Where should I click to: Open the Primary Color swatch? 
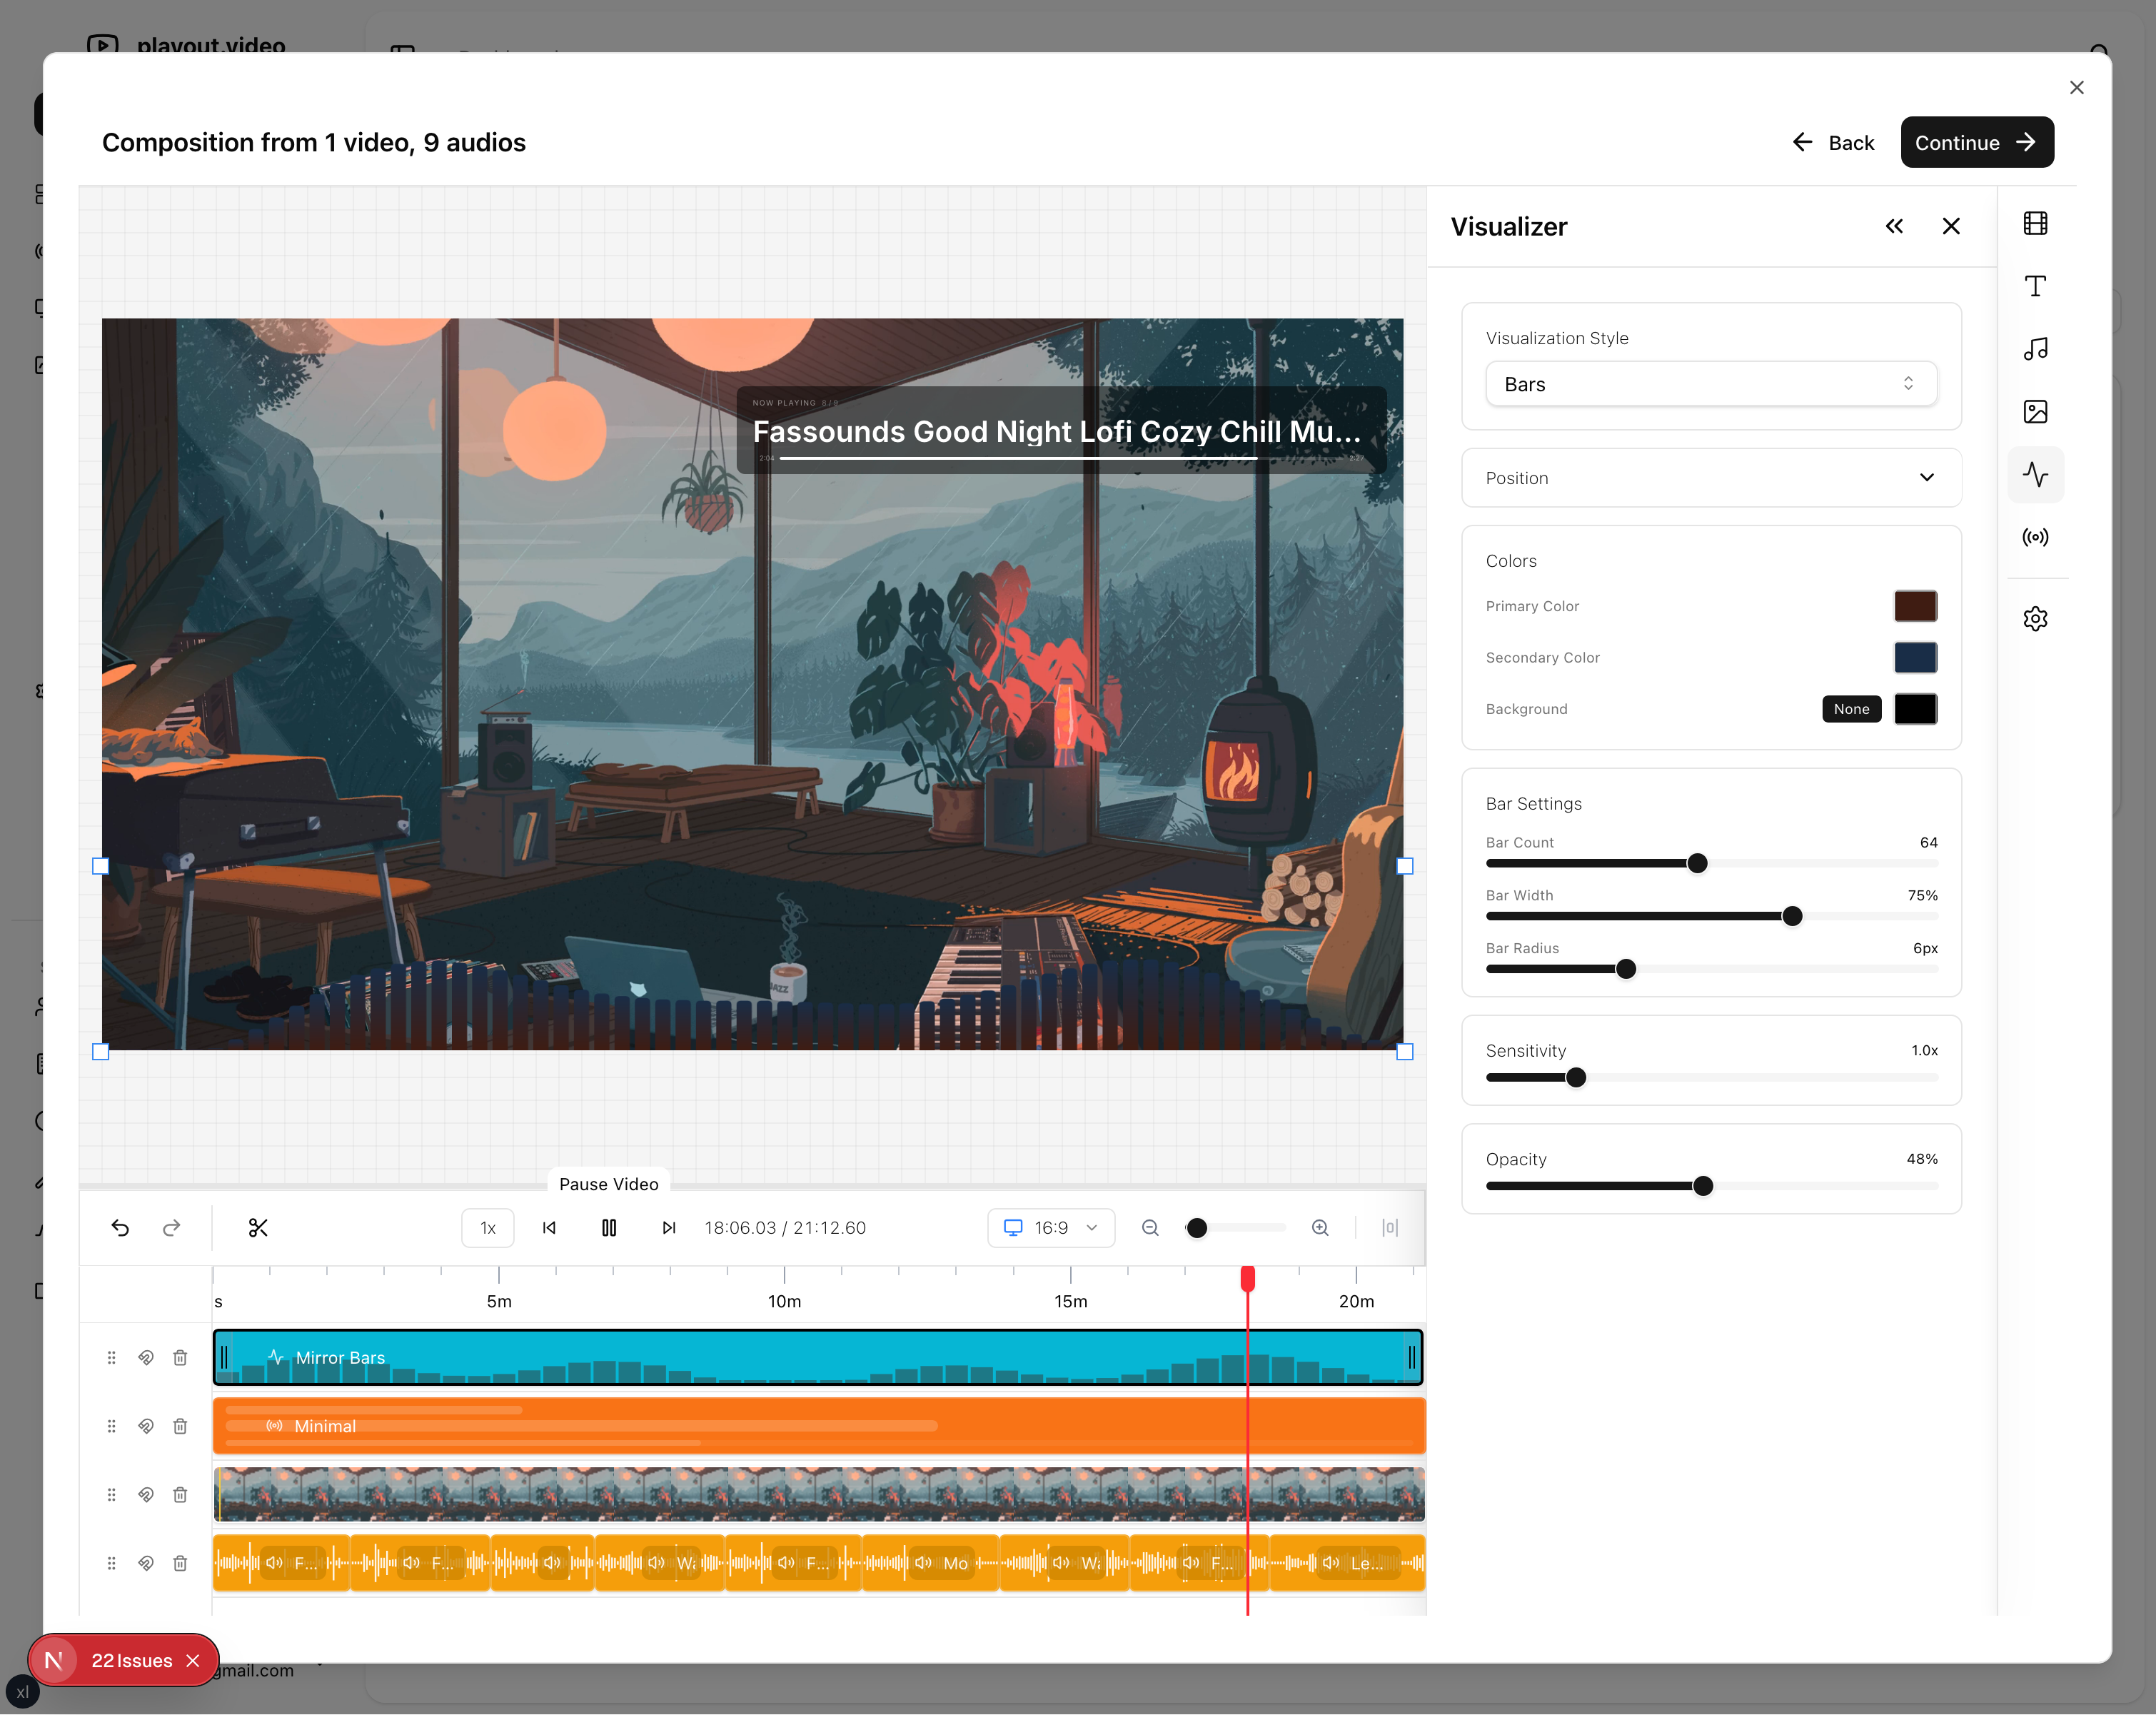pos(1915,606)
